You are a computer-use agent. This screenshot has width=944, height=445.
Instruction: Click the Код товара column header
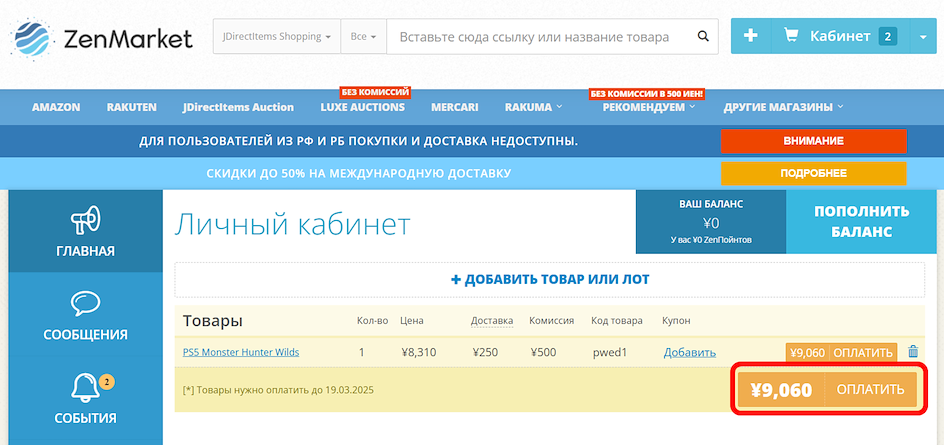(x=616, y=321)
